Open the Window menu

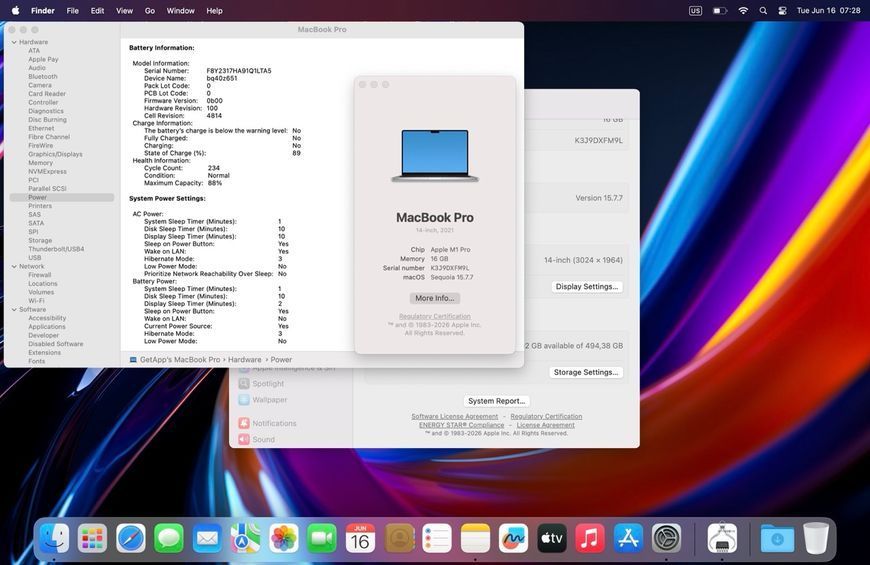(x=180, y=11)
